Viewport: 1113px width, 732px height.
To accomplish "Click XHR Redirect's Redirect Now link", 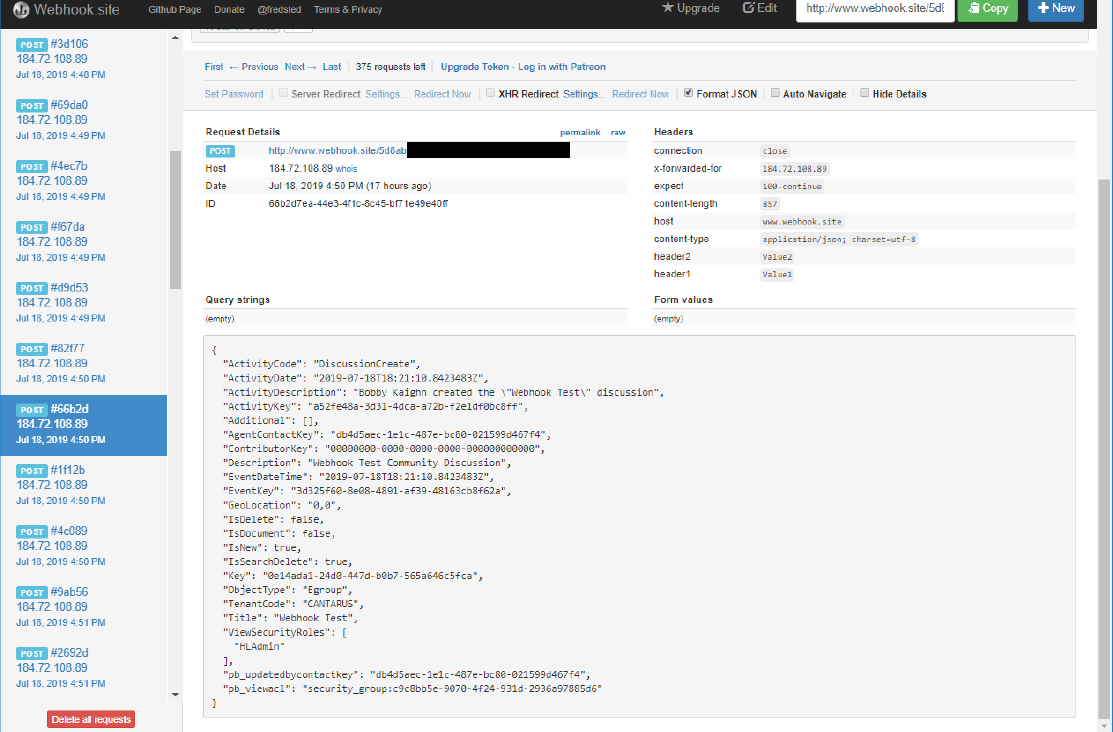I will pyautogui.click(x=640, y=94).
